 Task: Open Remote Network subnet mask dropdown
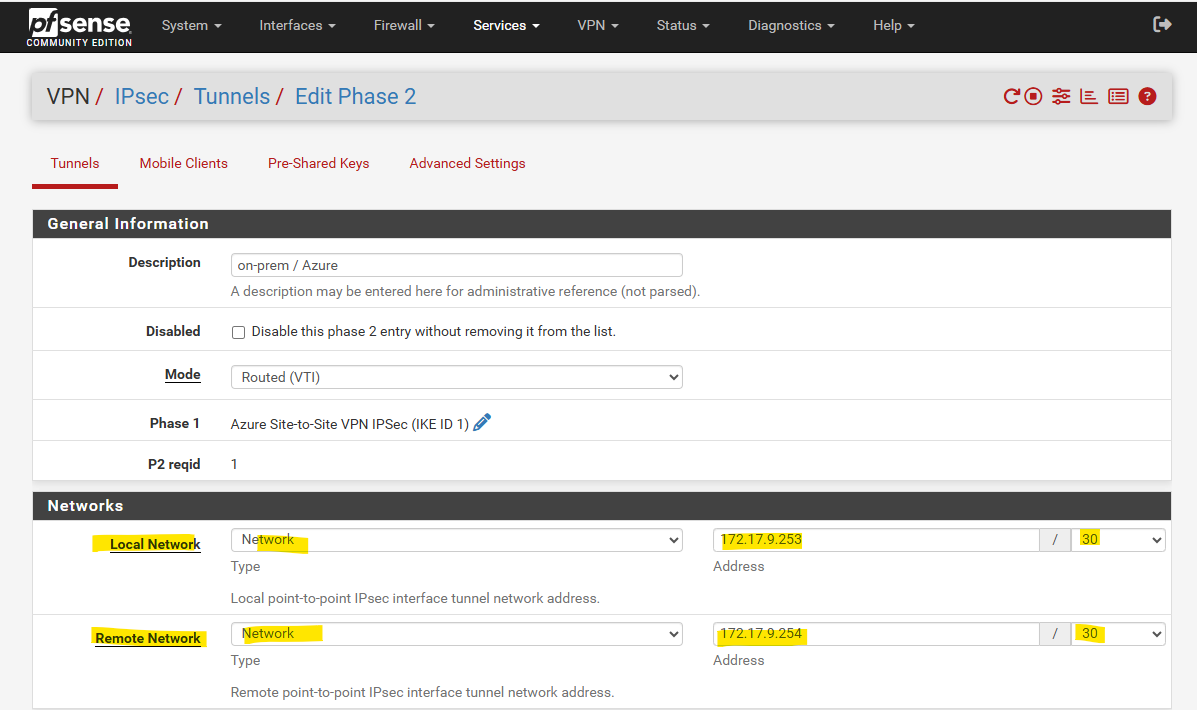pos(1118,634)
